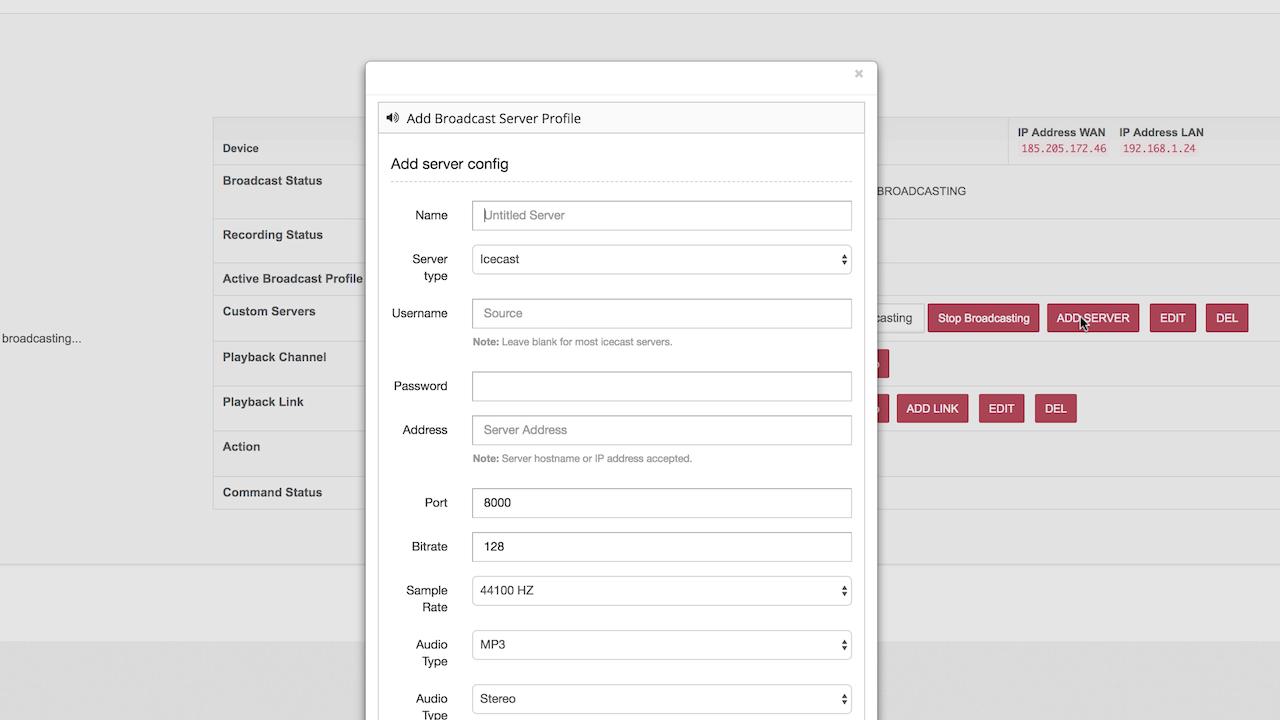Click the Port field showing 8000
This screenshot has height=720, width=1280.
click(662, 502)
